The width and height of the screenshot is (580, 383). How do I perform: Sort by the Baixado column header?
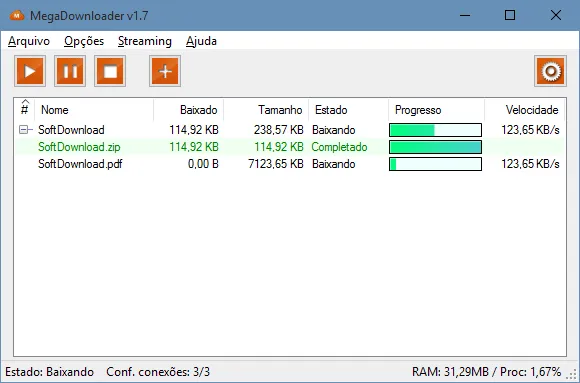tap(188, 110)
